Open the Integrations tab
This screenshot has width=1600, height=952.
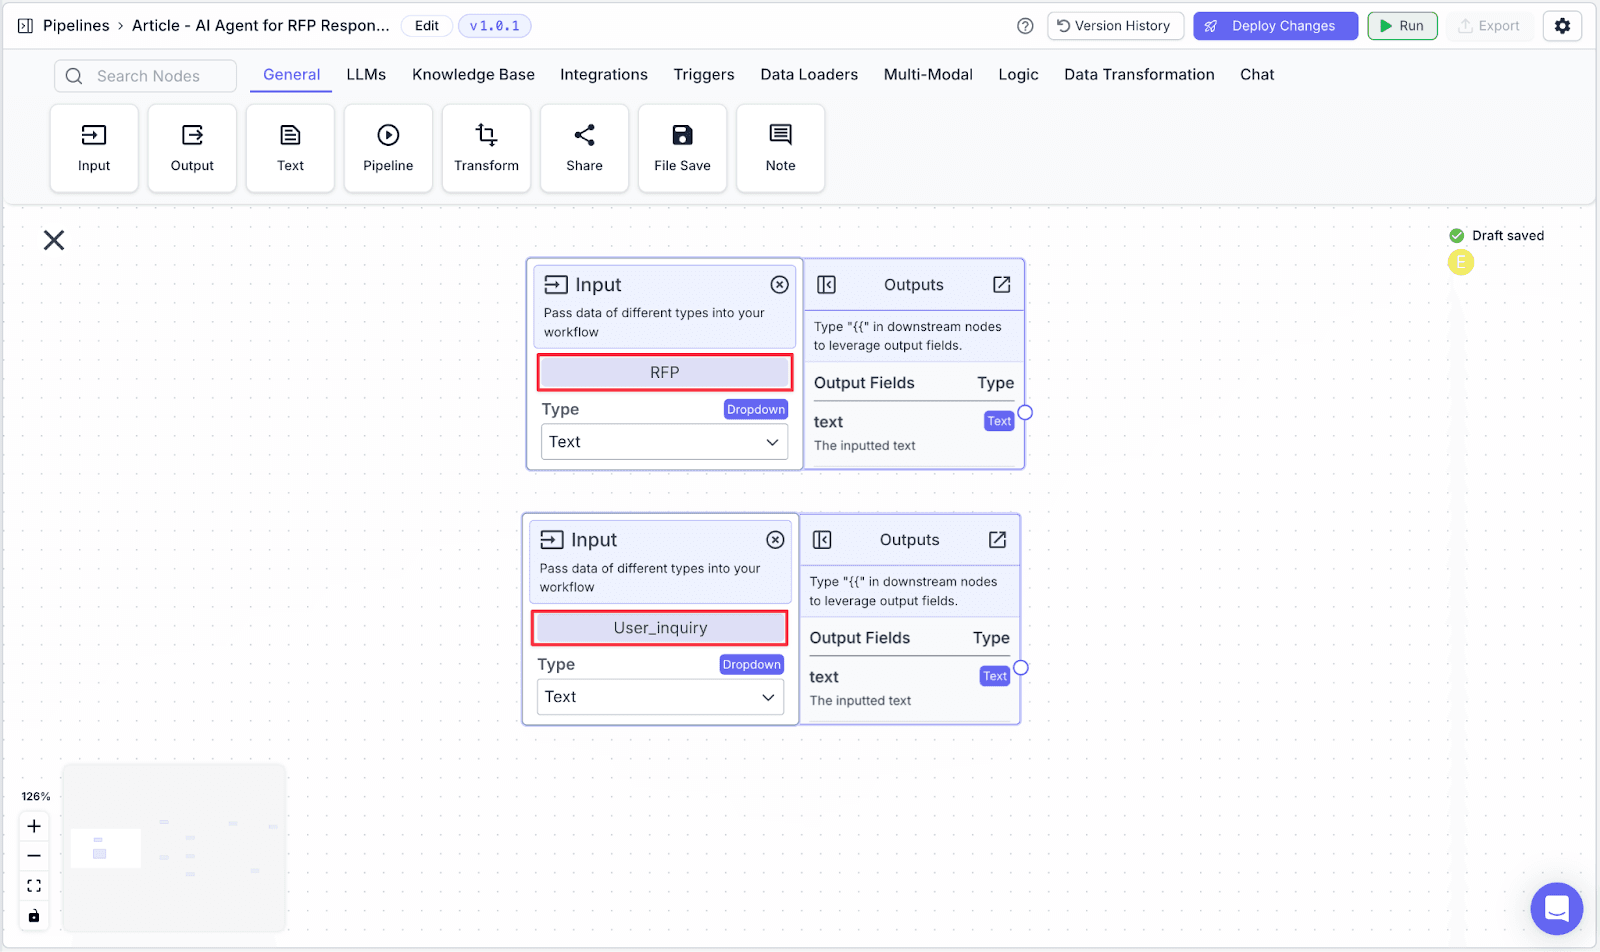pyautogui.click(x=604, y=75)
